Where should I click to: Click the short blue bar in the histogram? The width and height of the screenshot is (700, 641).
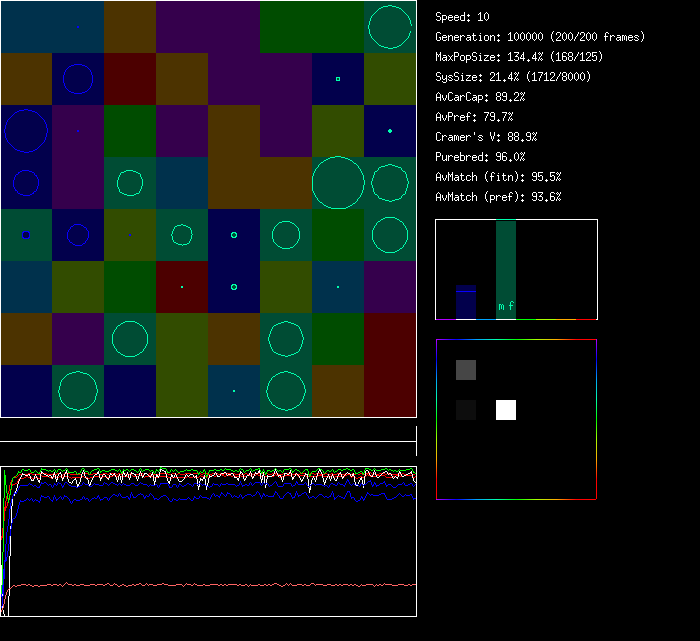(x=466, y=303)
